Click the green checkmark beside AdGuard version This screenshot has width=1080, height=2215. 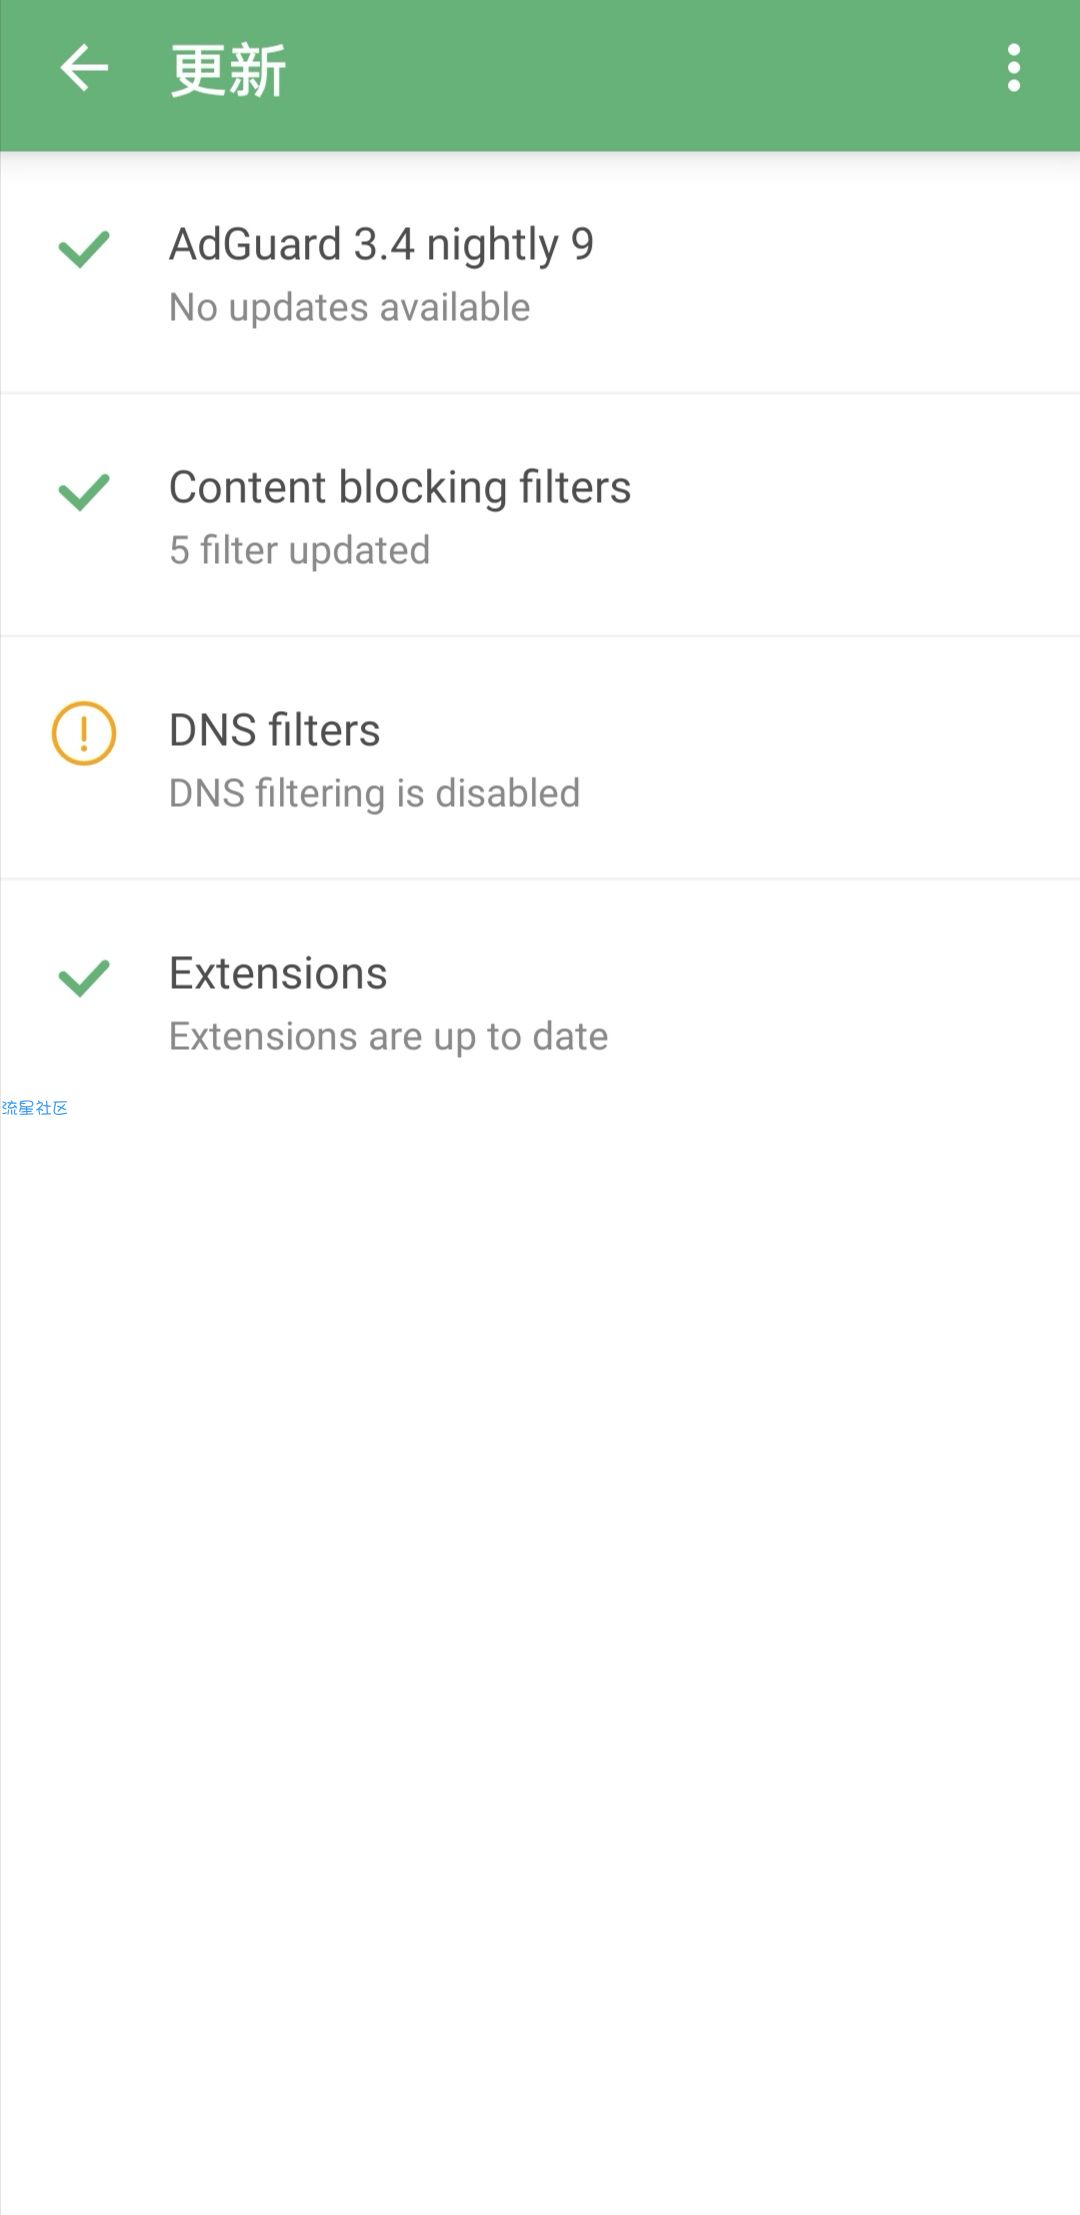(x=84, y=249)
